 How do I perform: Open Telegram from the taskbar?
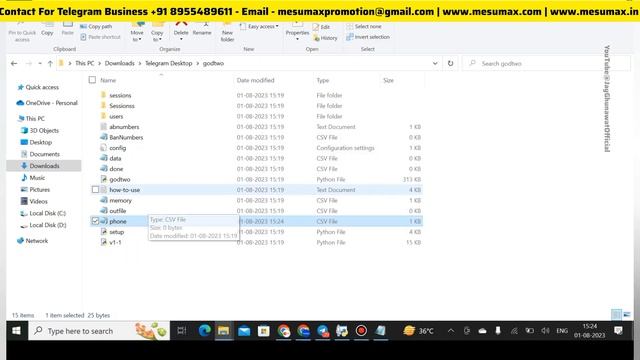click(323, 331)
